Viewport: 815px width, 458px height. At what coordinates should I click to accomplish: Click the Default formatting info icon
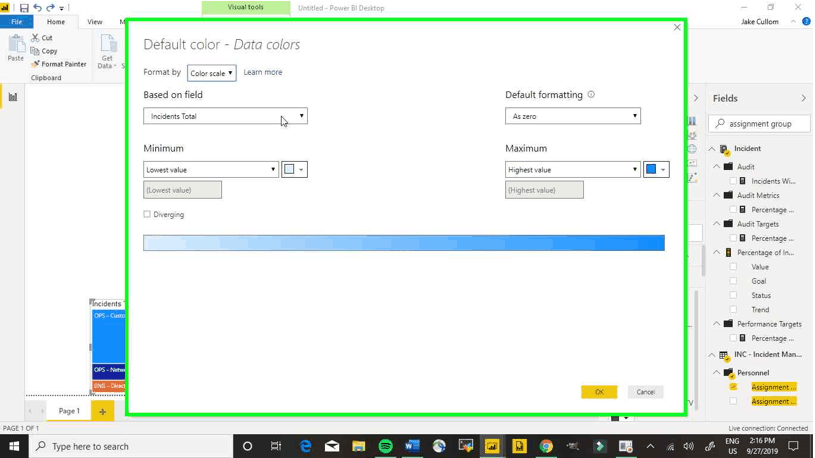pyautogui.click(x=591, y=94)
